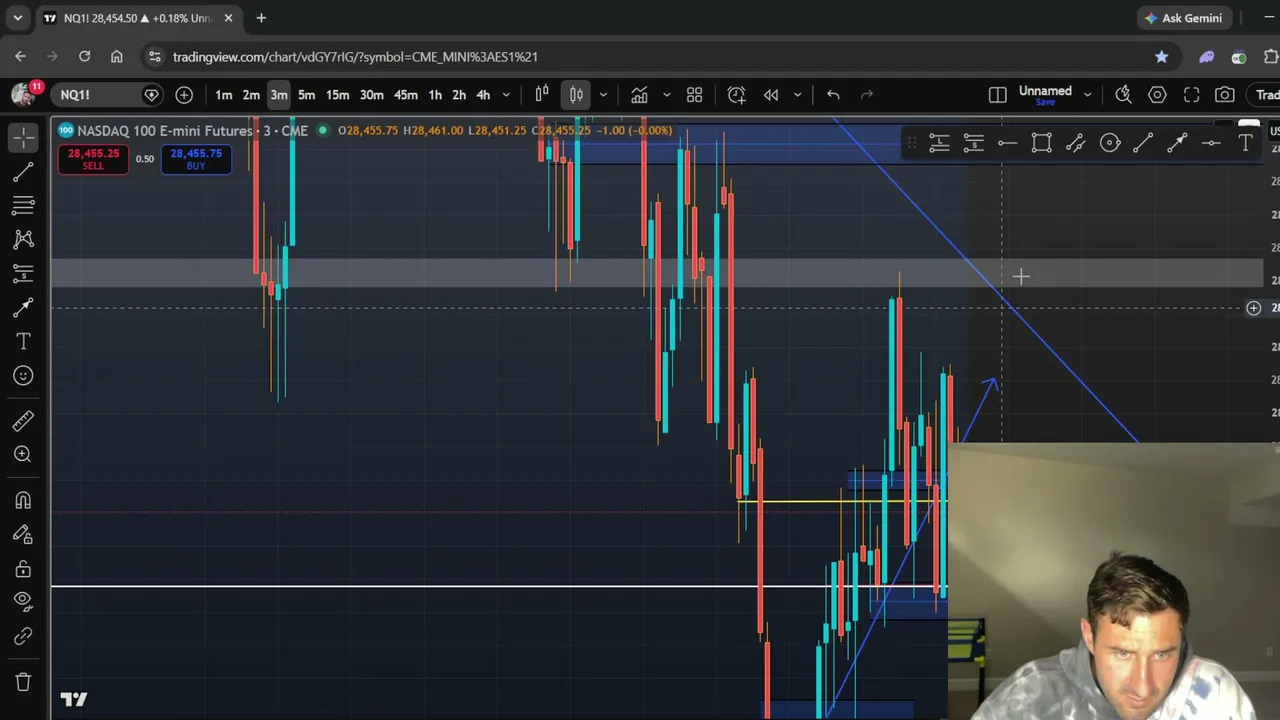Switch to 45m timeframe
The height and width of the screenshot is (720, 1280).
(405, 95)
